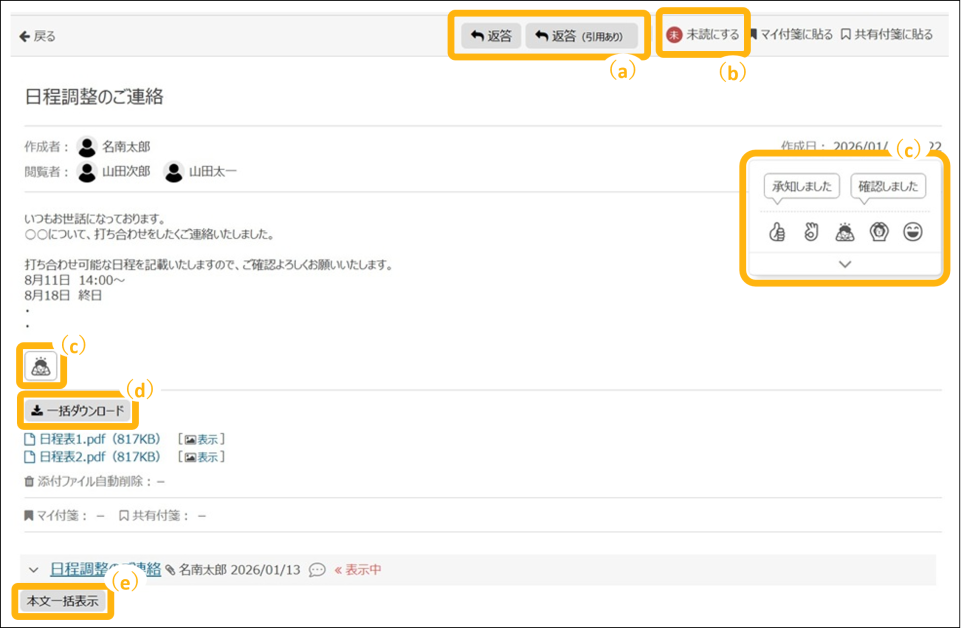Click the 本文一括表示 button

click(62, 601)
